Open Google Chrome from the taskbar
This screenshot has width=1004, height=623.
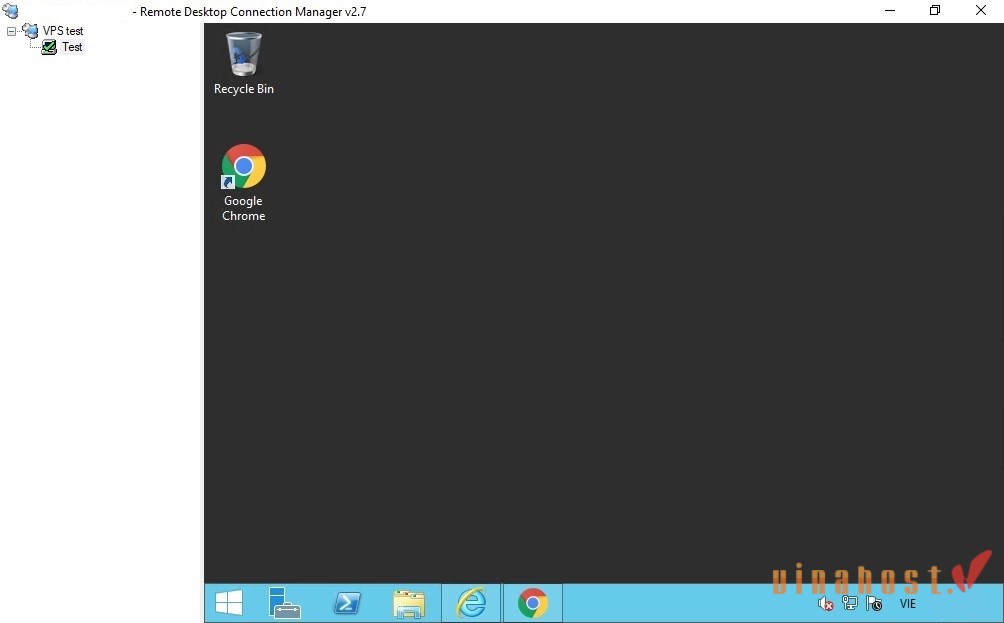pos(533,603)
